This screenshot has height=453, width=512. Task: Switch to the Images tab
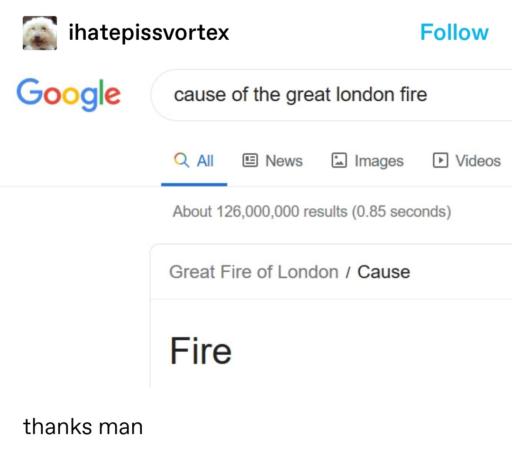(x=367, y=161)
